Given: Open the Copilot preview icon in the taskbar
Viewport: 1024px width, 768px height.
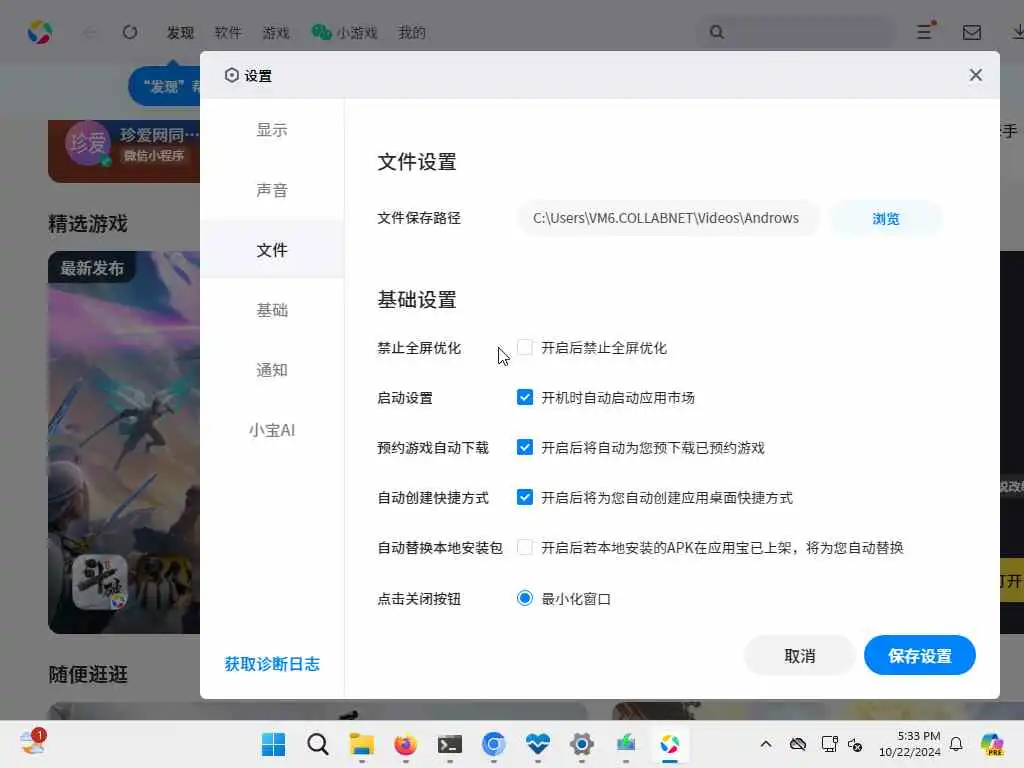Looking at the screenshot, I should 992,744.
